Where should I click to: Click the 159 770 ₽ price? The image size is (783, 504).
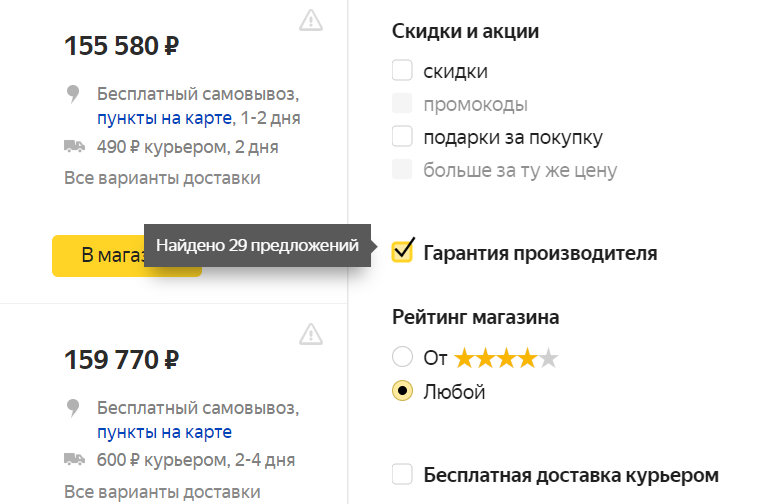(x=121, y=359)
